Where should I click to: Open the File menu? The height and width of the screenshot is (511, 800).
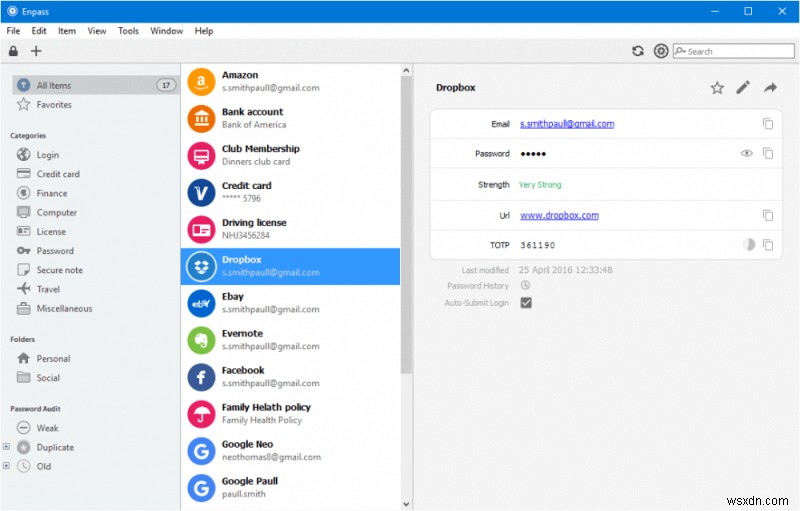[13, 31]
